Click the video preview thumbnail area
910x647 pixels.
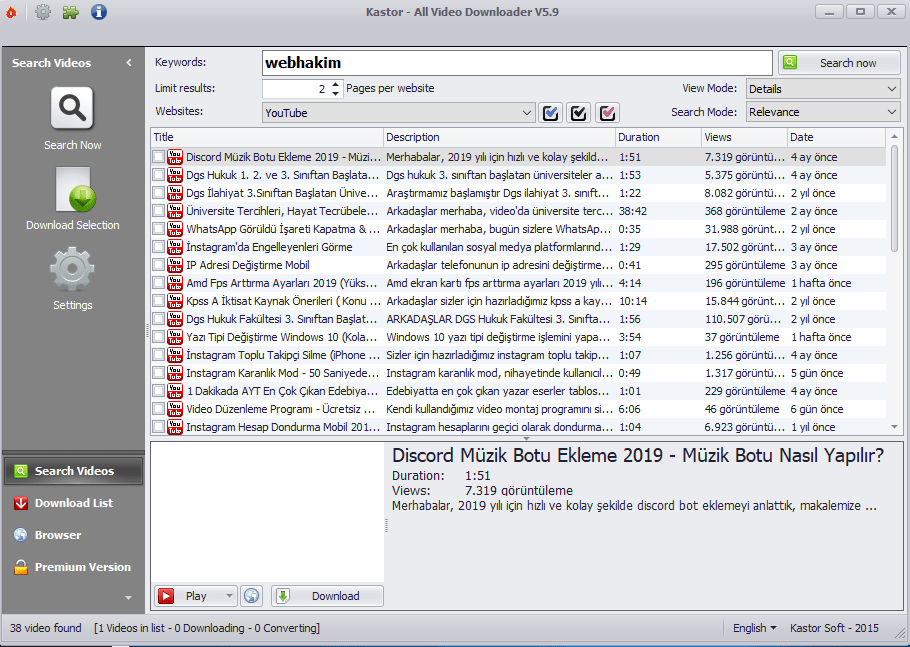click(268, 512)
